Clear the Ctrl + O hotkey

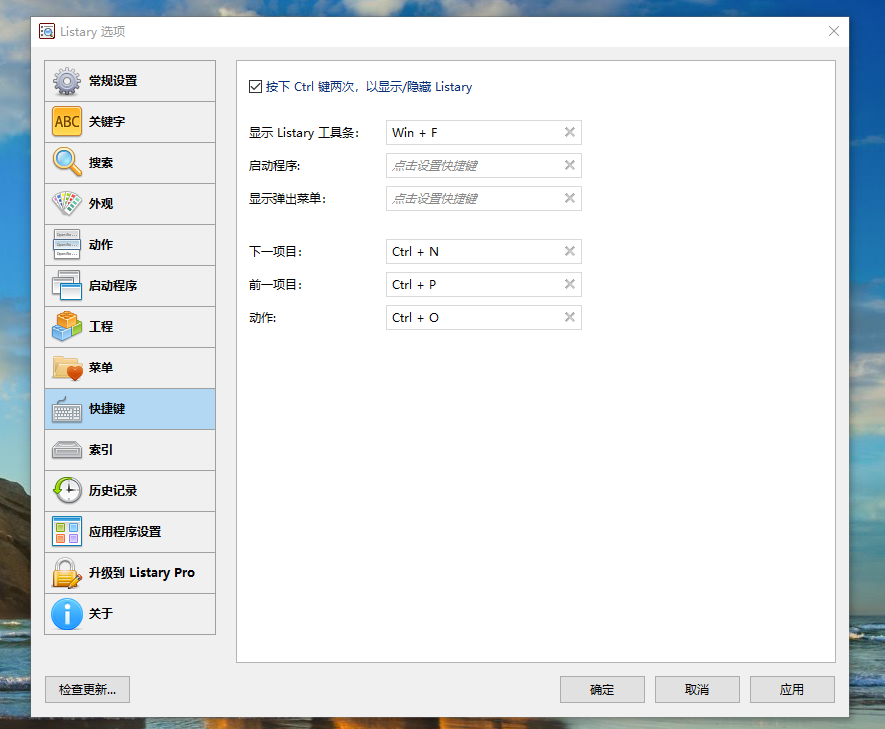[569, 317]
